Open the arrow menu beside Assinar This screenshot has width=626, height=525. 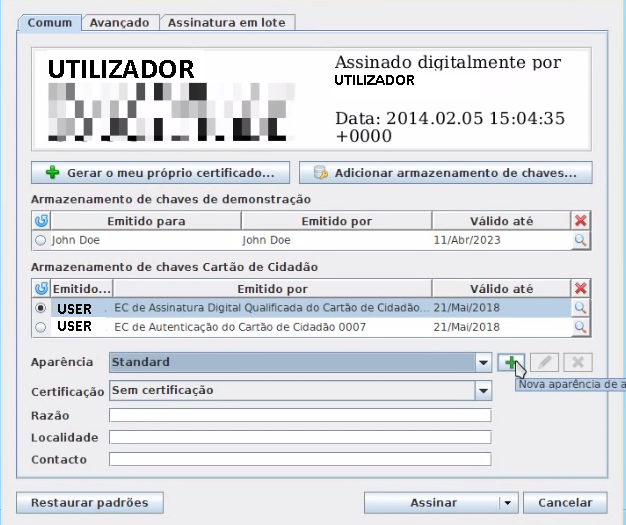508,503
